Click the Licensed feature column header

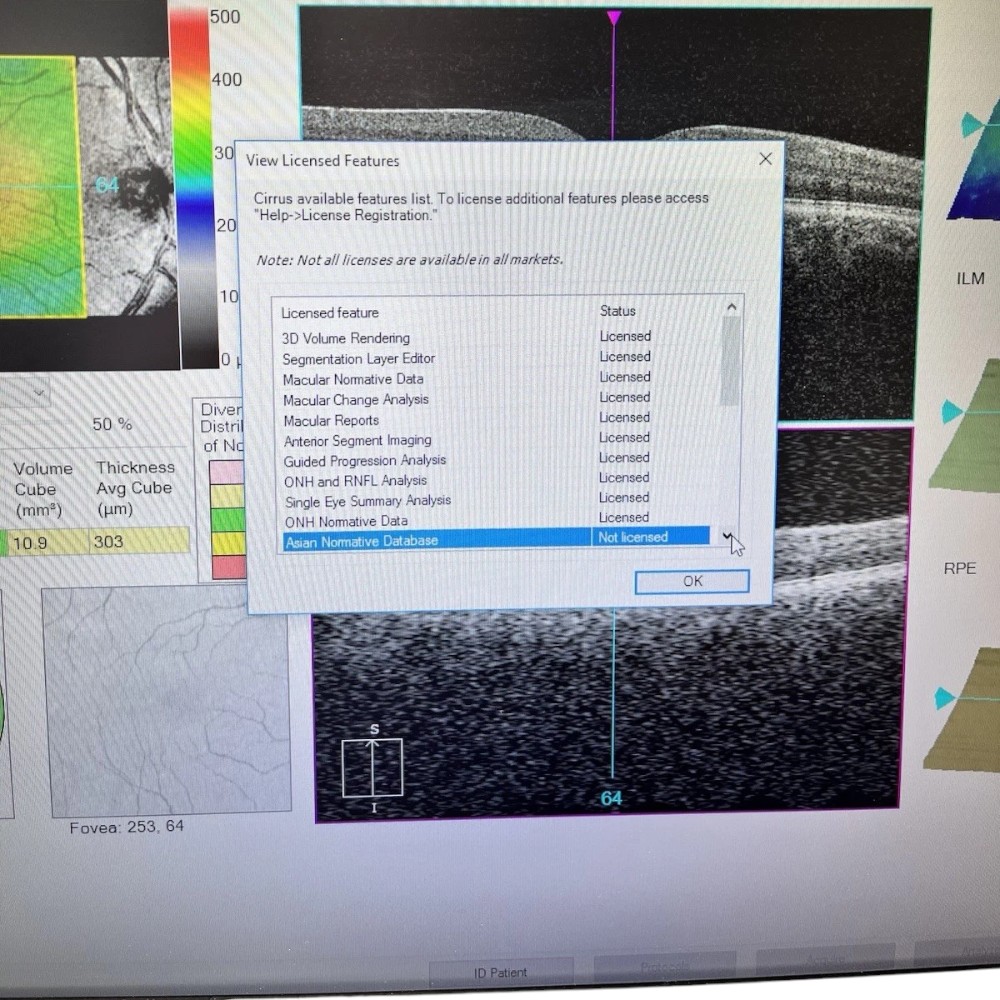[330, 312]
